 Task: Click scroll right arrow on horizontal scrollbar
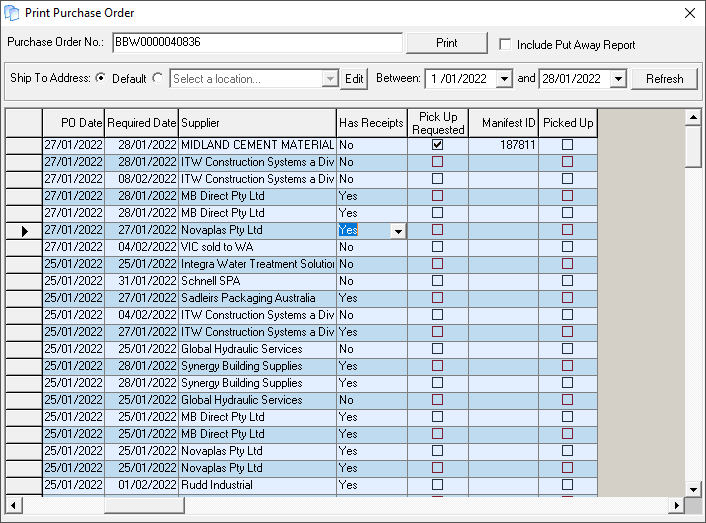pyautogui.click(x=676, y=505)
